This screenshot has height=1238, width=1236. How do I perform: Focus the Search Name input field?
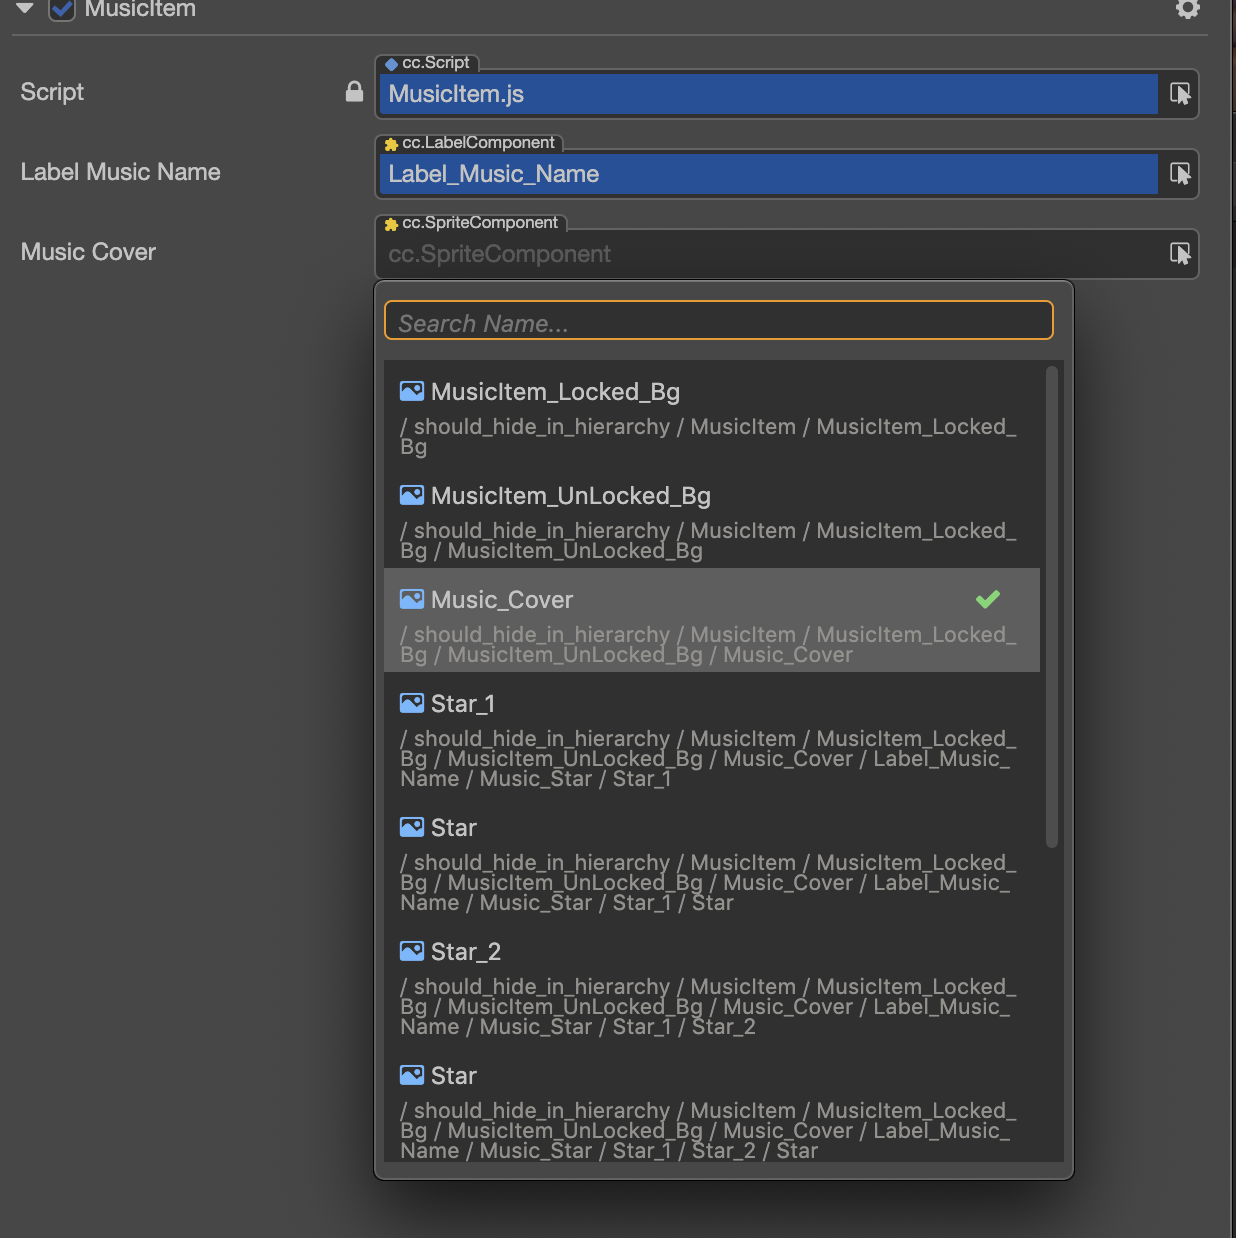[x=718, y=323]
